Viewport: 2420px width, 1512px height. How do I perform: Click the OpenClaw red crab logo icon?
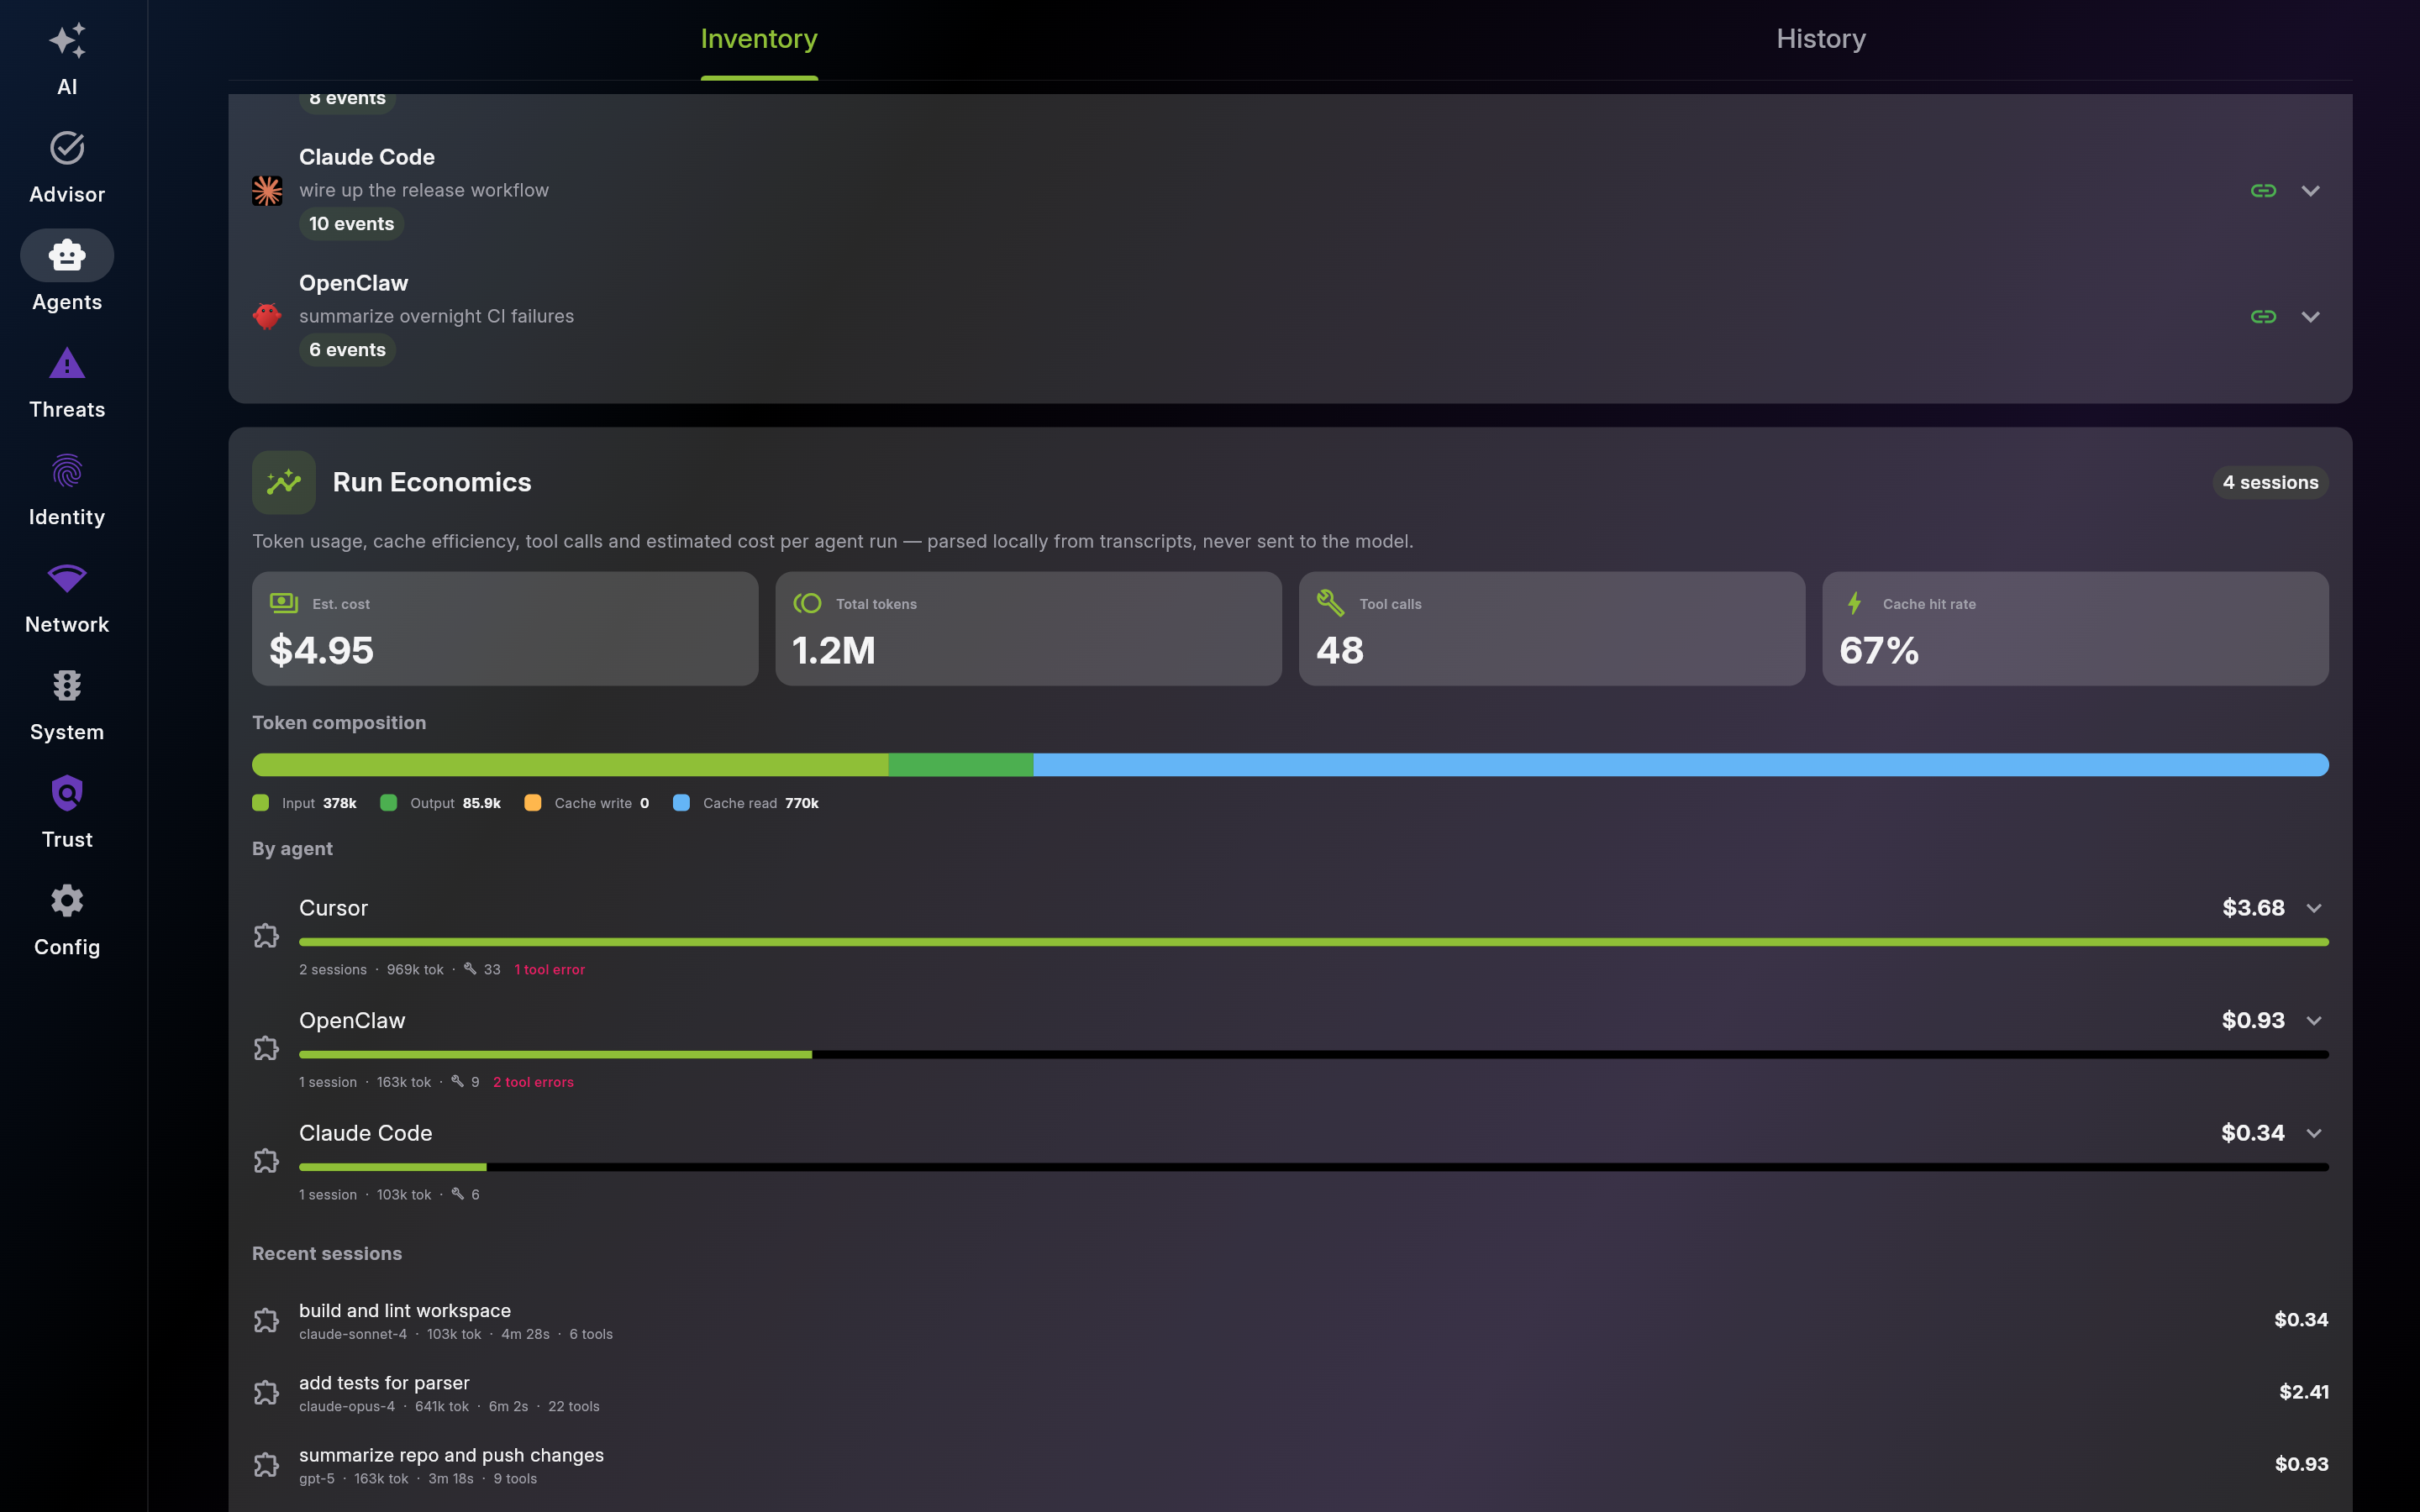click(267, 316)
